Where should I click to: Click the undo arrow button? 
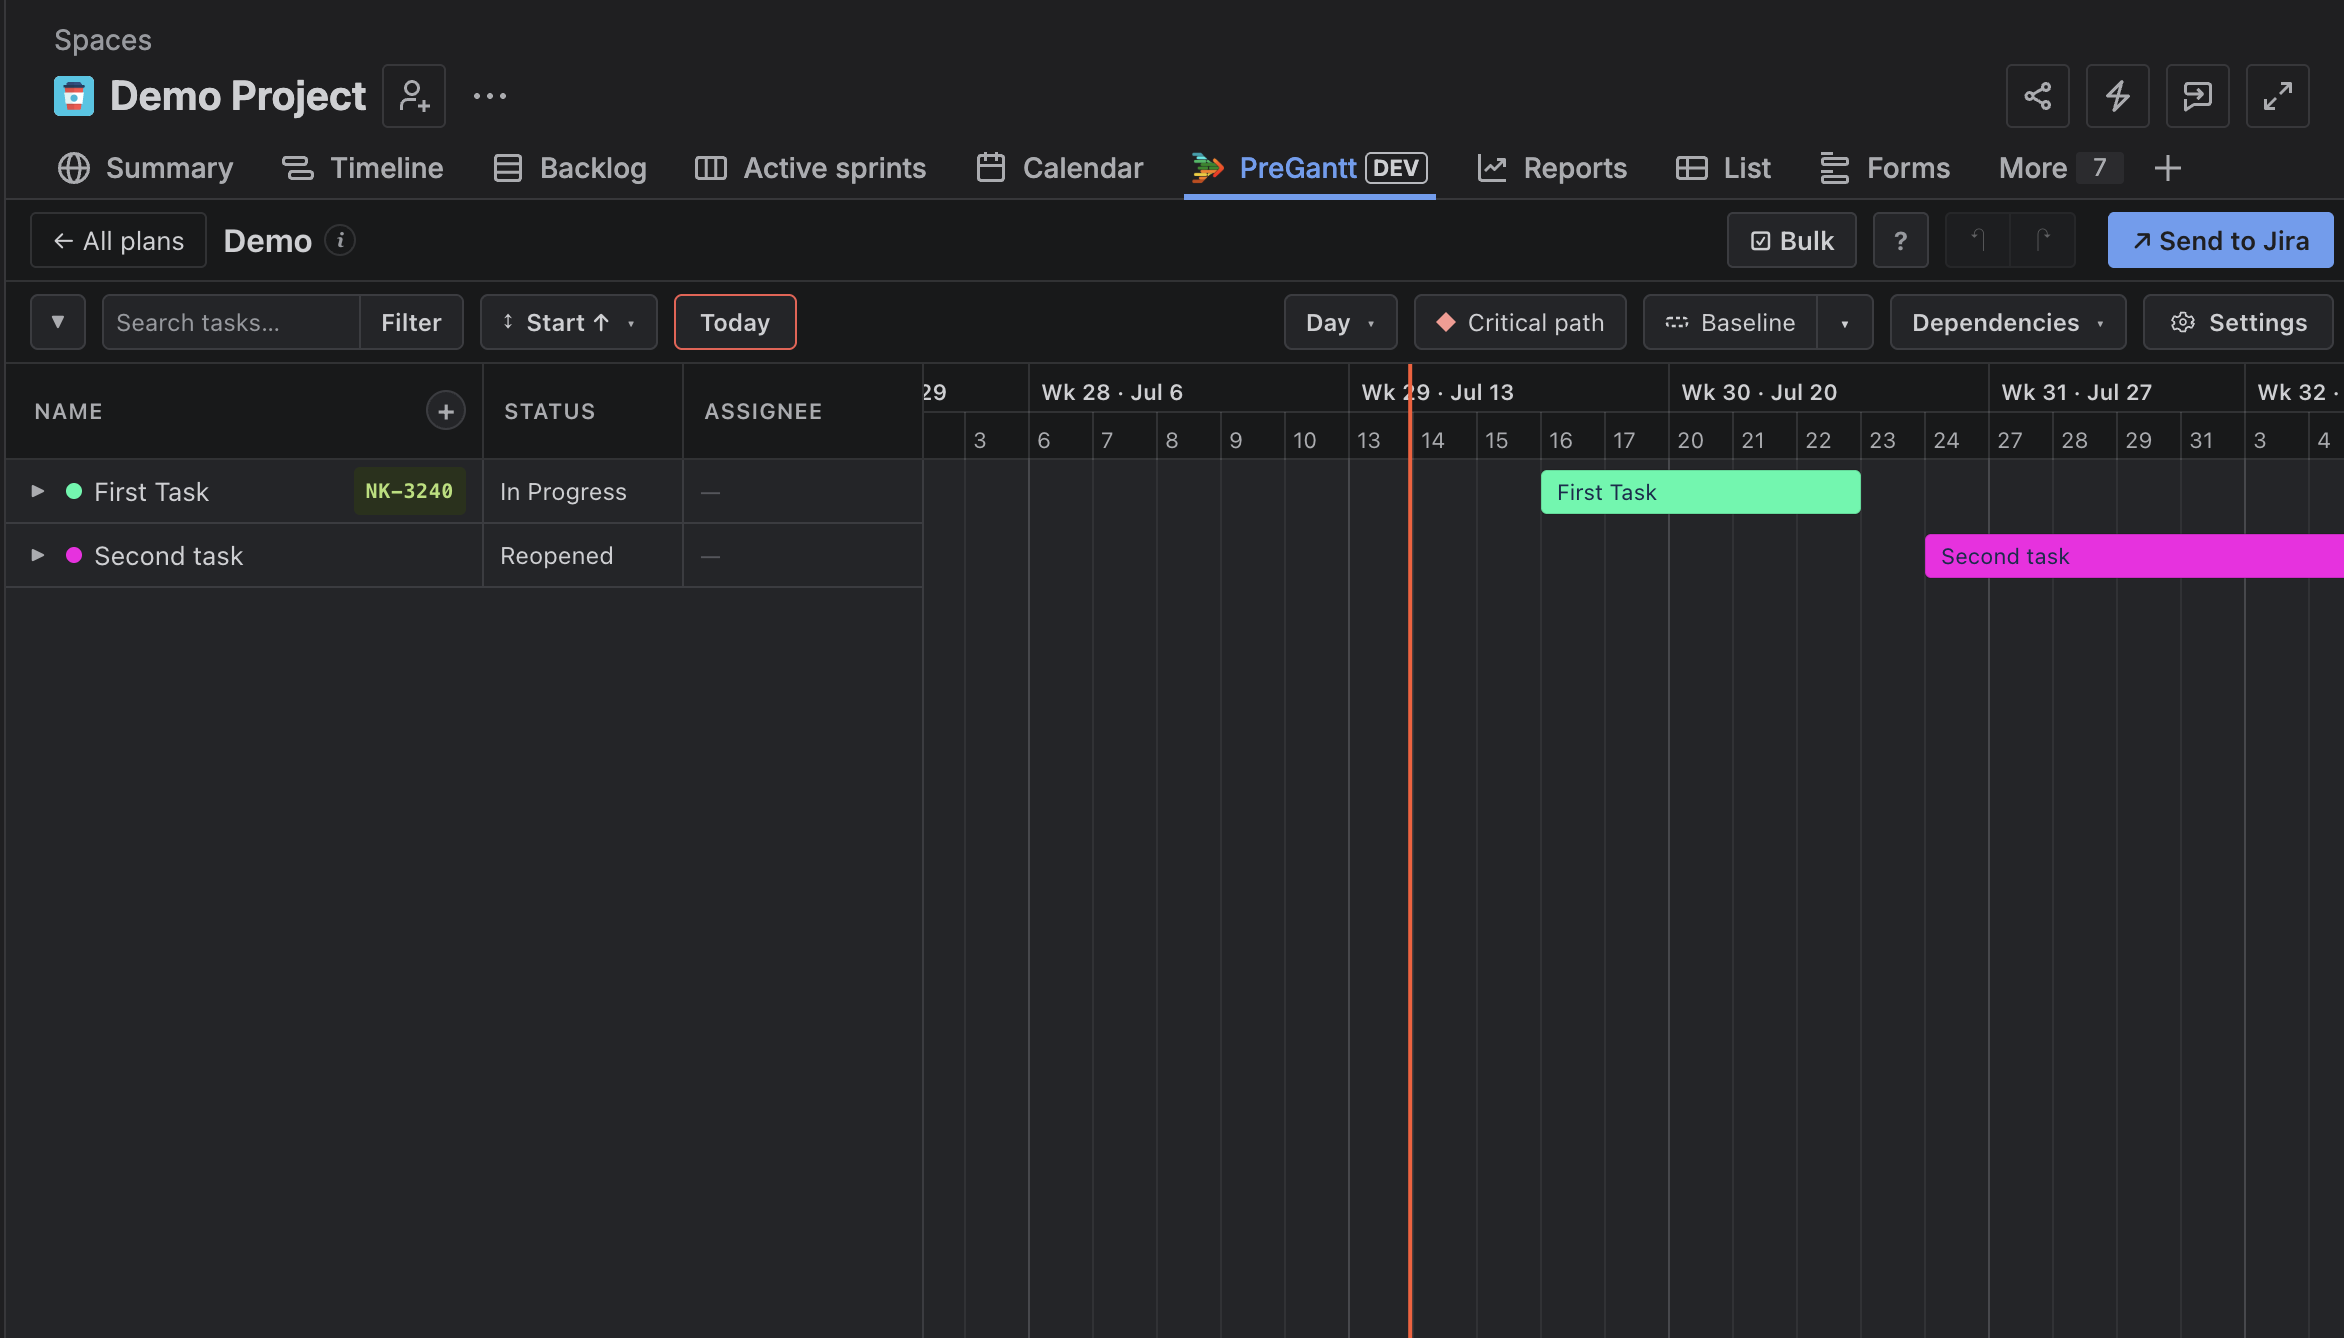click(1978, 241)
